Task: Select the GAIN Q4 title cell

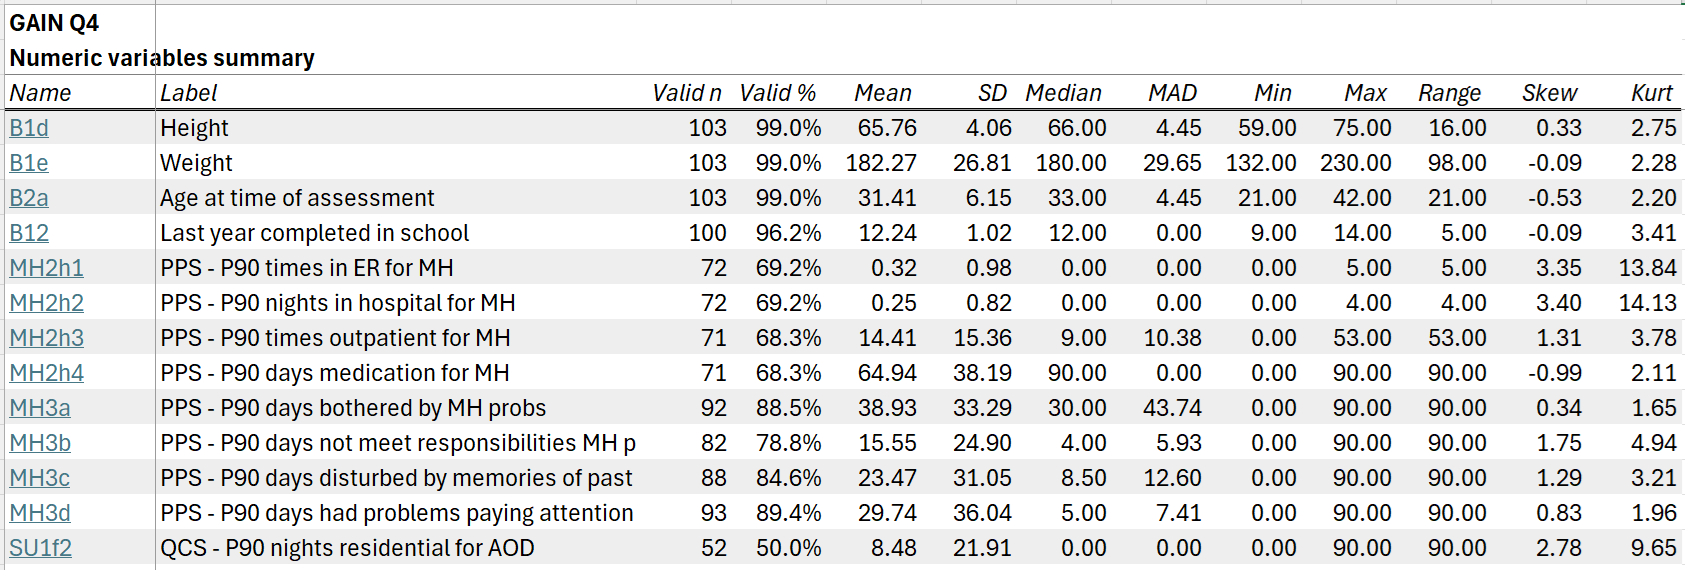Action: pos(54,23)
